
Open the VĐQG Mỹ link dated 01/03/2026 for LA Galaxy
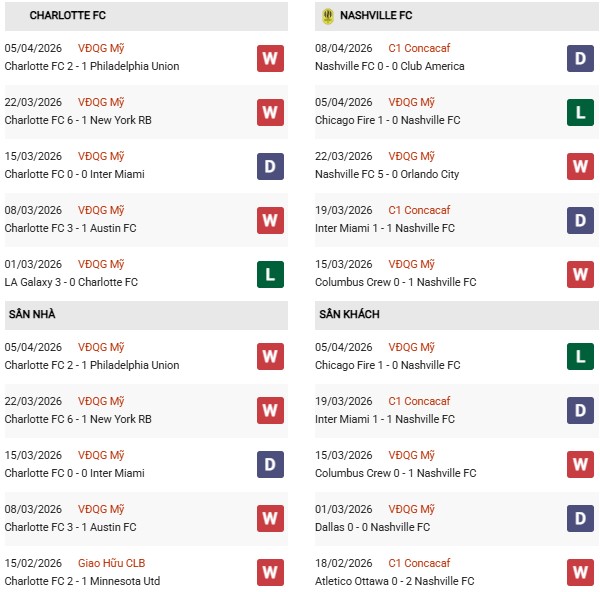click(x=101, y=264)
